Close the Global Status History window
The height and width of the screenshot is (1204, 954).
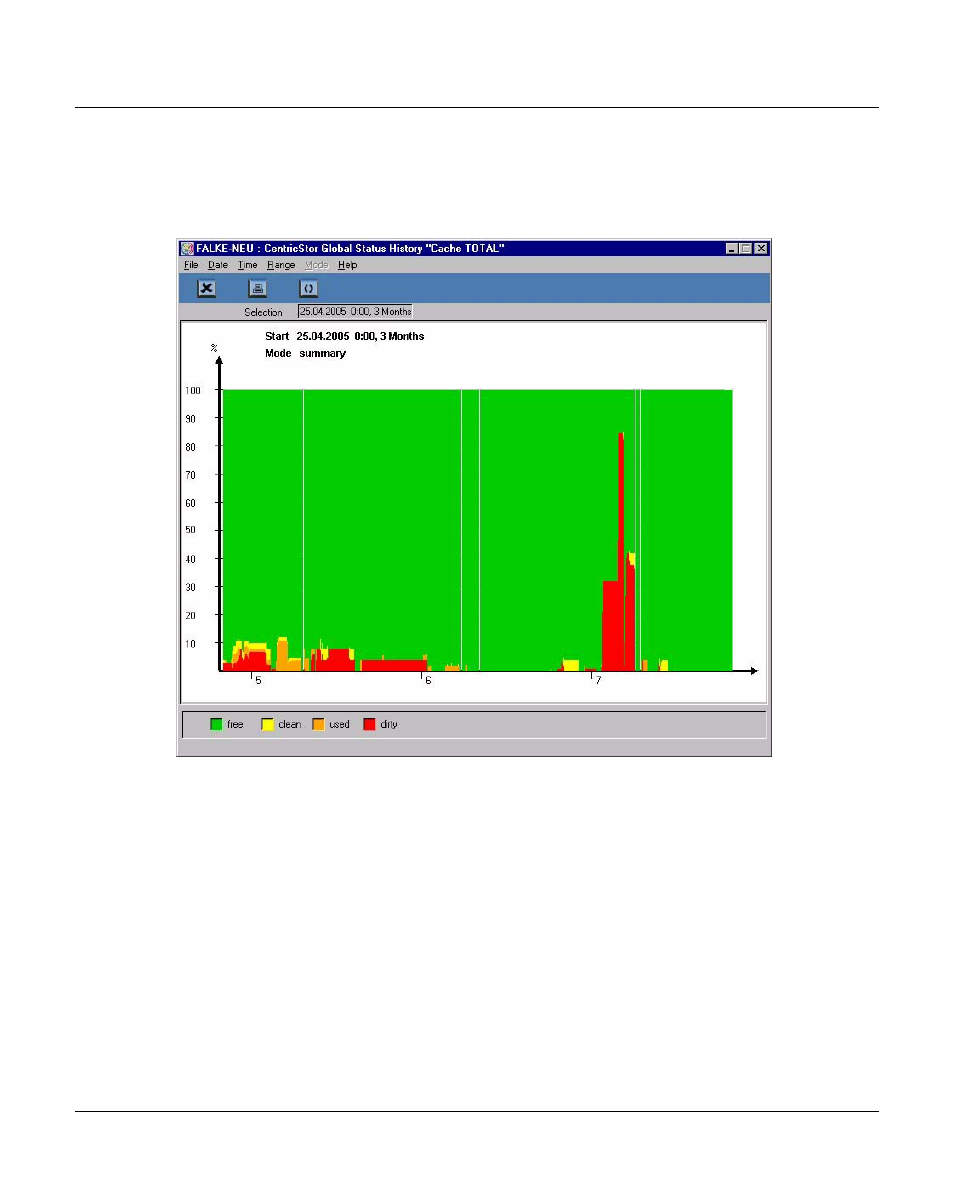761,248
